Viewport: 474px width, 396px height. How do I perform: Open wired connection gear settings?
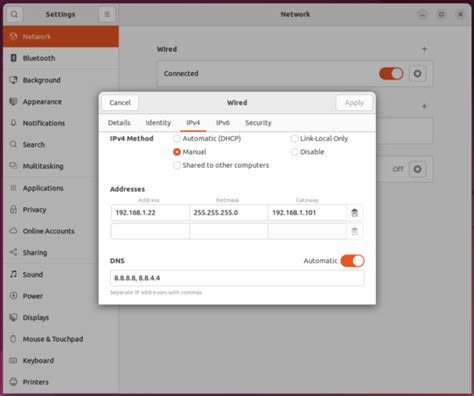(417, 74)
